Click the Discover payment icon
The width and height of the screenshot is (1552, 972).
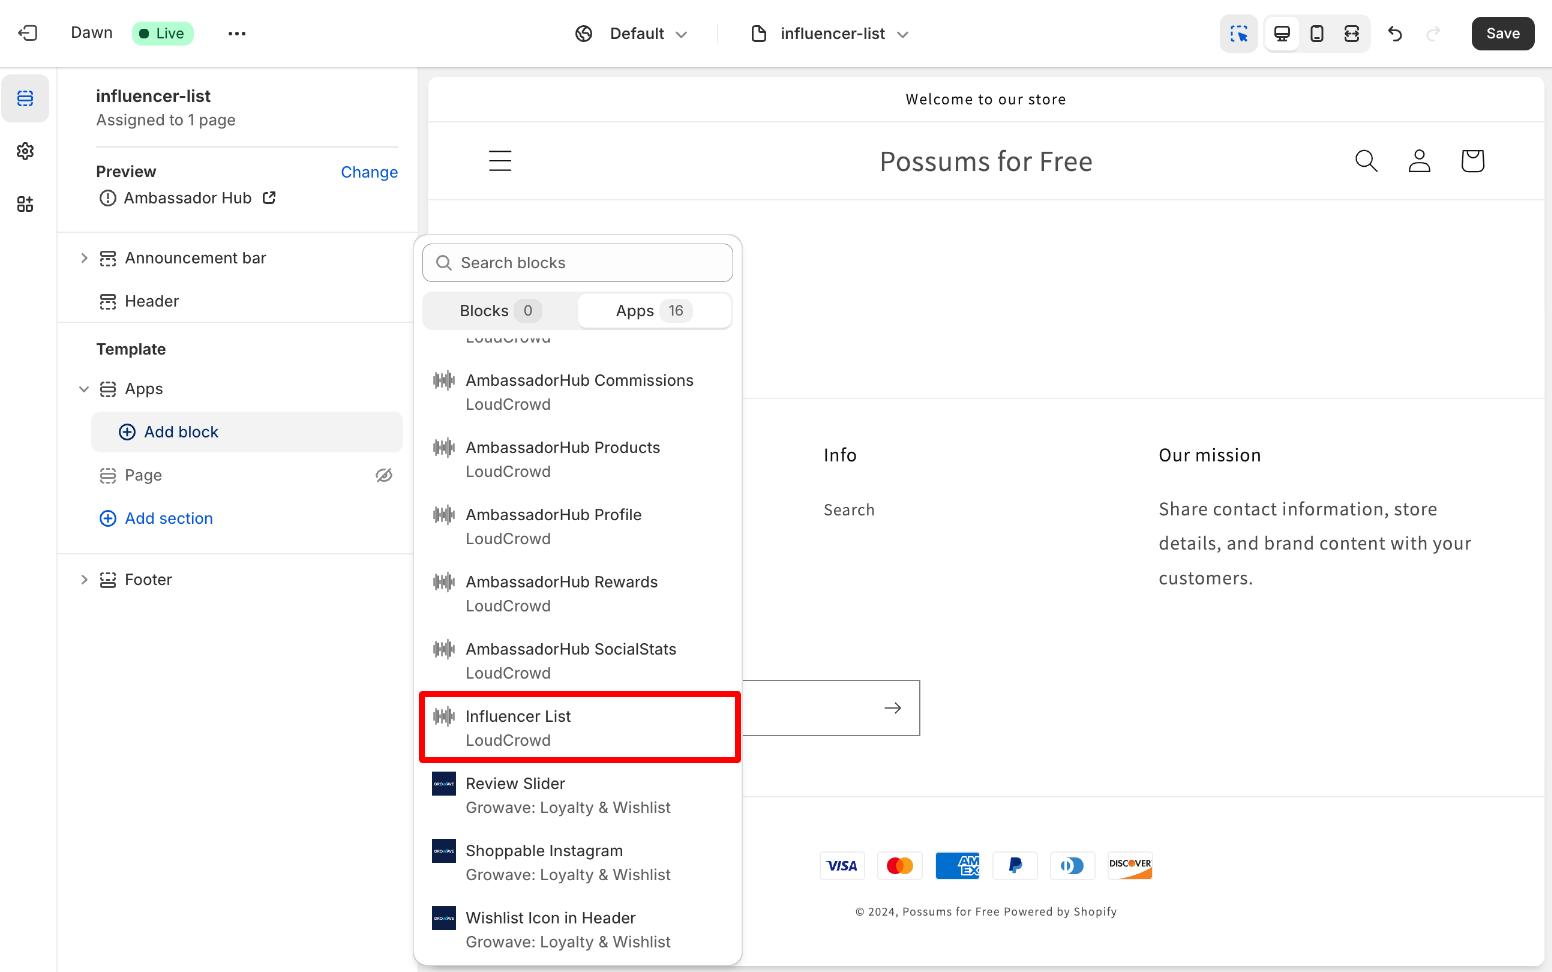coord(1130,866)
